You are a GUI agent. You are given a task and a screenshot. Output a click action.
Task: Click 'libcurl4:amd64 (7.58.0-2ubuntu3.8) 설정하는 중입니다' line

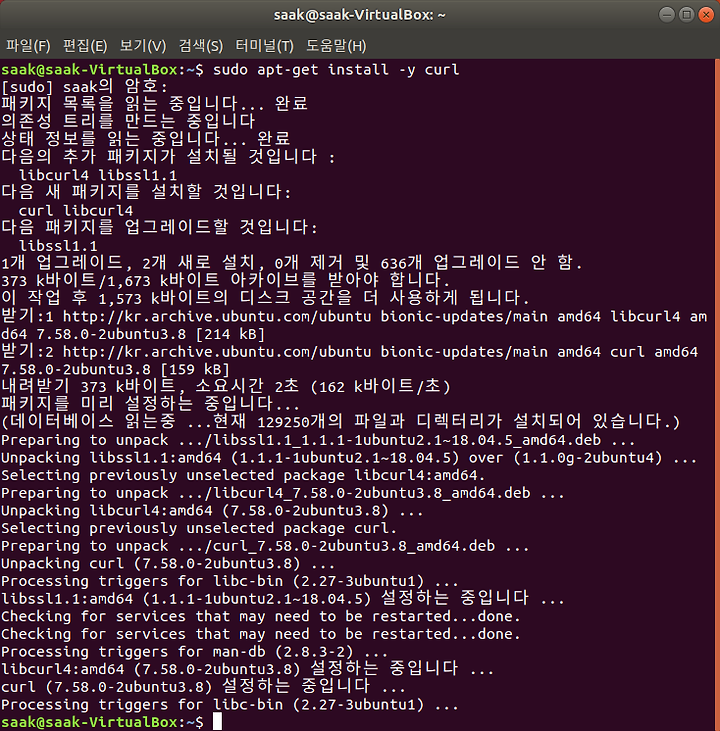248,669
